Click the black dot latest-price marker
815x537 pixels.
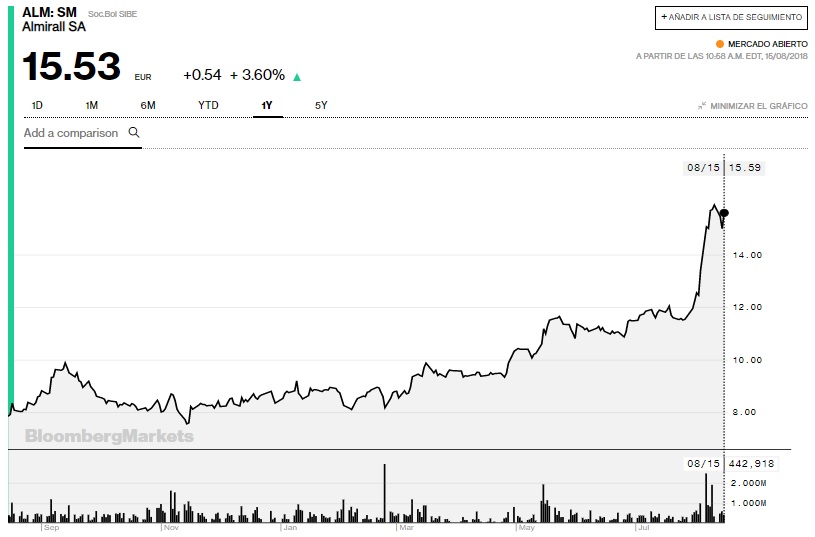pos(724,213)
